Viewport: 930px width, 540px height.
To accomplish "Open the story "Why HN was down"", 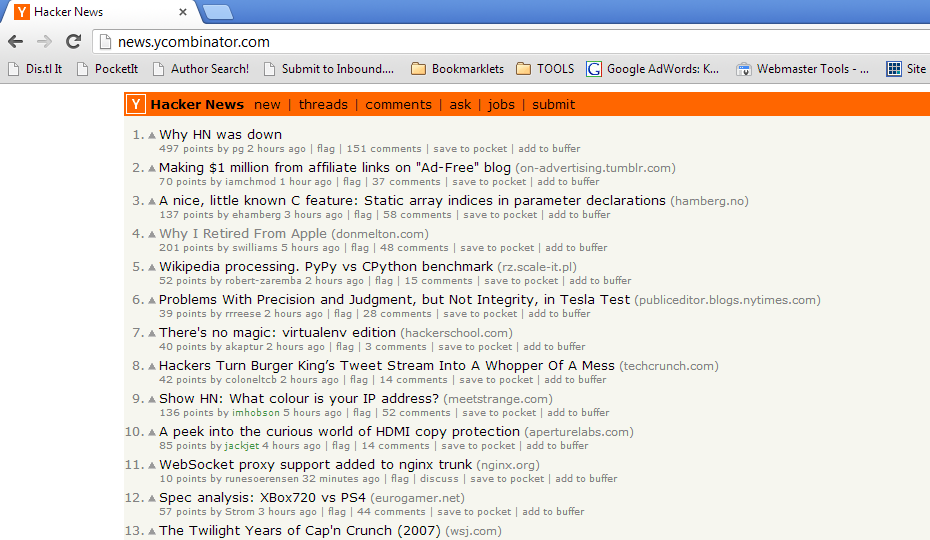I will [x=221, y=135].
